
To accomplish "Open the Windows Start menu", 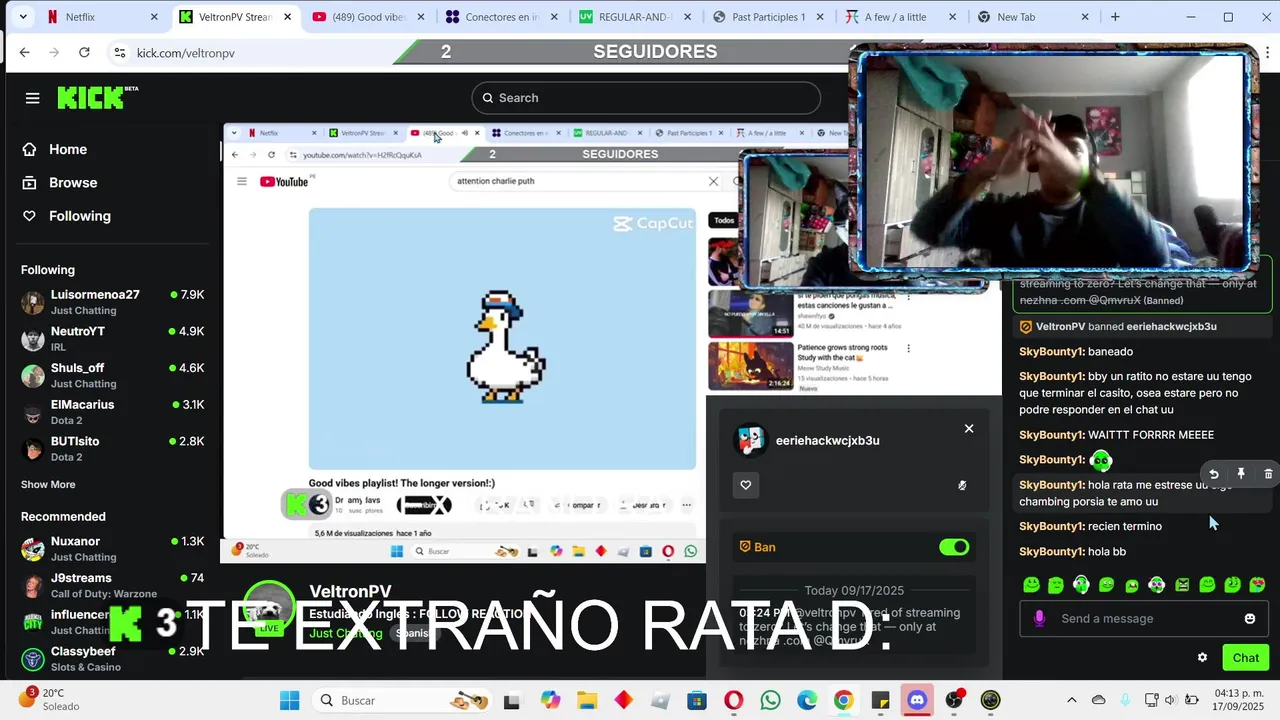I will click(289, 700).
